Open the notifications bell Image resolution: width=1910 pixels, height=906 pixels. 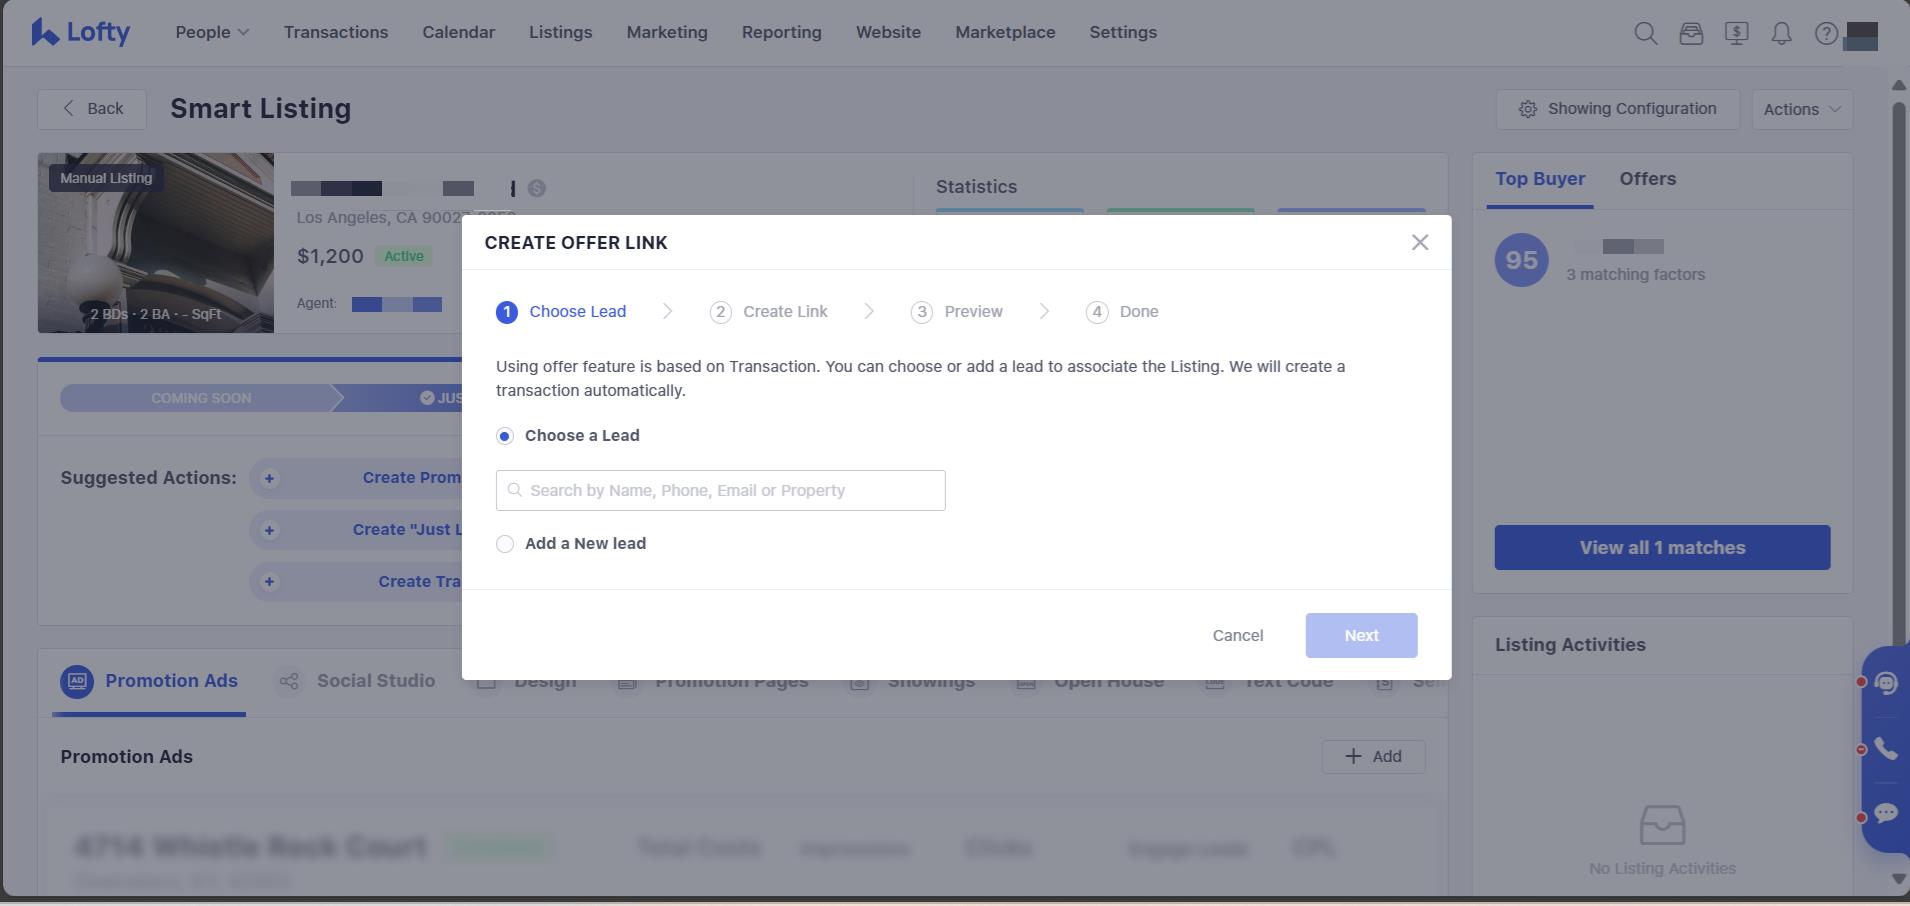coord(1781,33)
